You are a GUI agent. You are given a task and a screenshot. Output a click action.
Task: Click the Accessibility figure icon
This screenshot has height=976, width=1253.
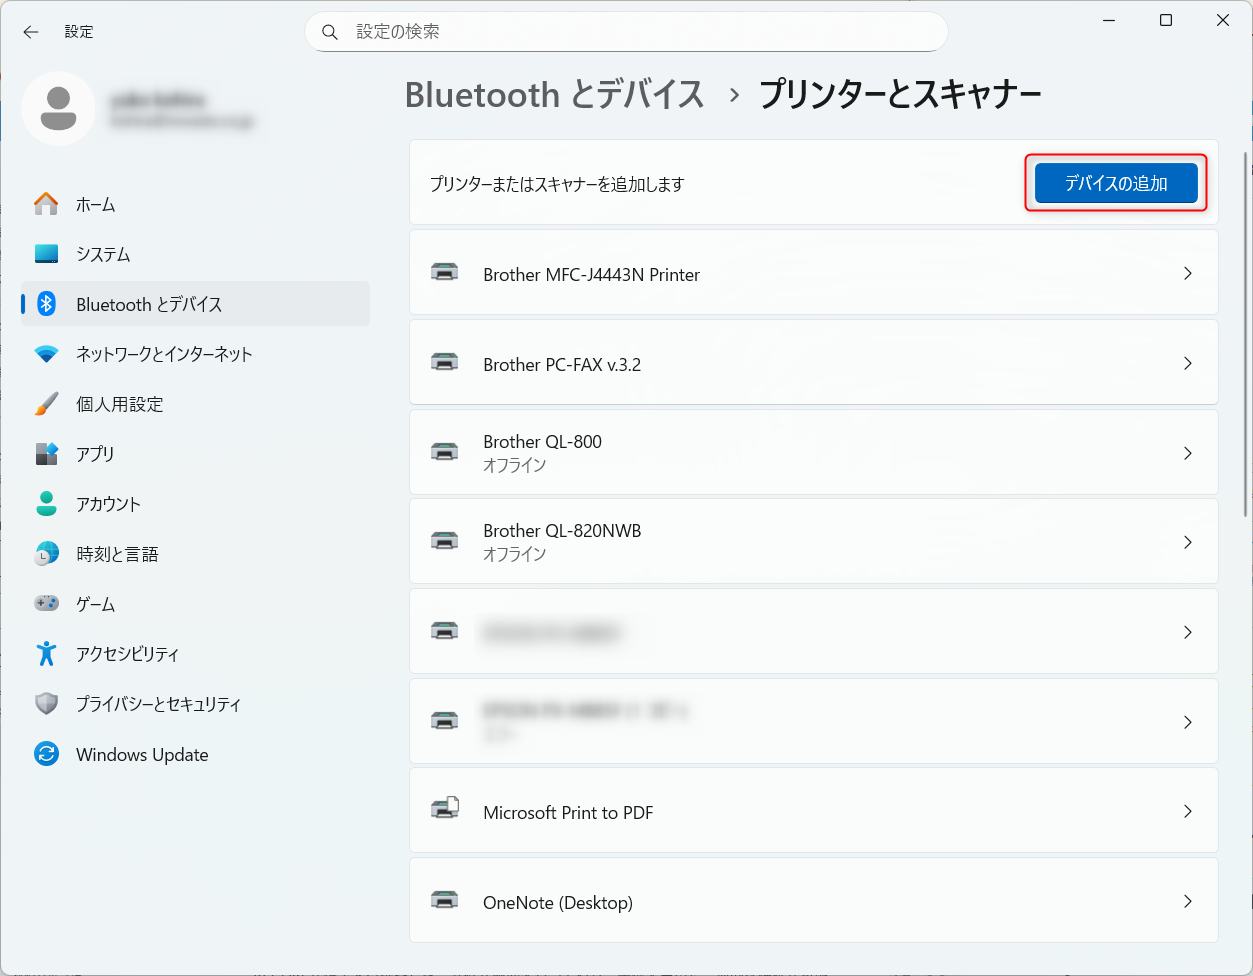tap(46, 654)
